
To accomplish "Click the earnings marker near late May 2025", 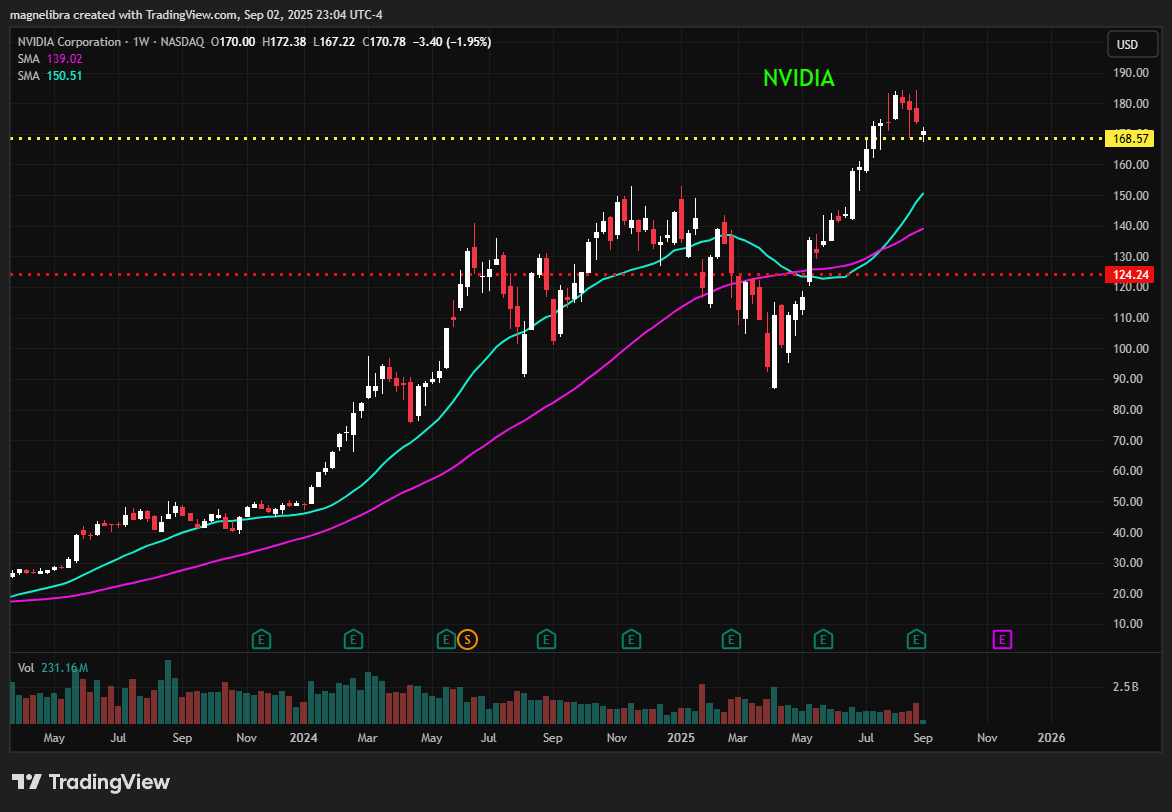I will 823,639.
